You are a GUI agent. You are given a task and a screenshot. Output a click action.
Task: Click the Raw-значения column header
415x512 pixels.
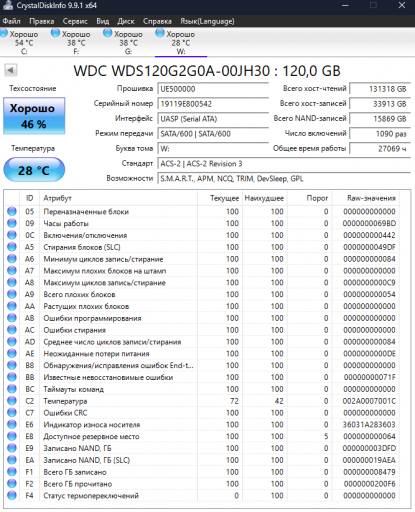[366, 198]
